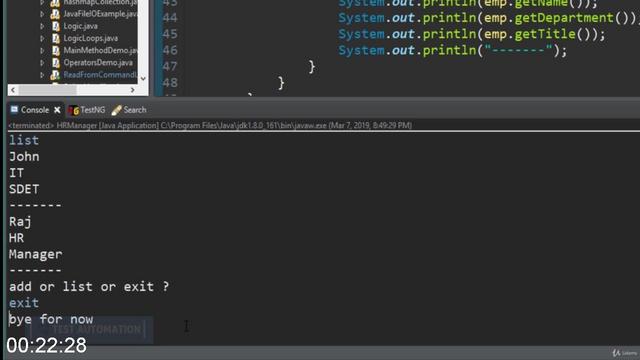Open OperatorsDemo.java in the explorer
The height and width of the screenshot is (360, 640).
tap(98, 63)
